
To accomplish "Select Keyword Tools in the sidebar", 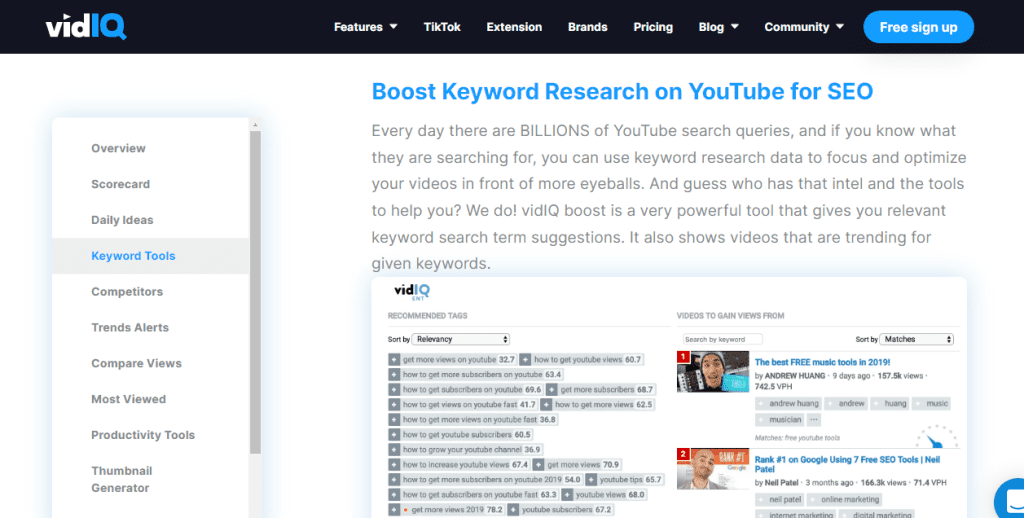I will tap(133, 256).
